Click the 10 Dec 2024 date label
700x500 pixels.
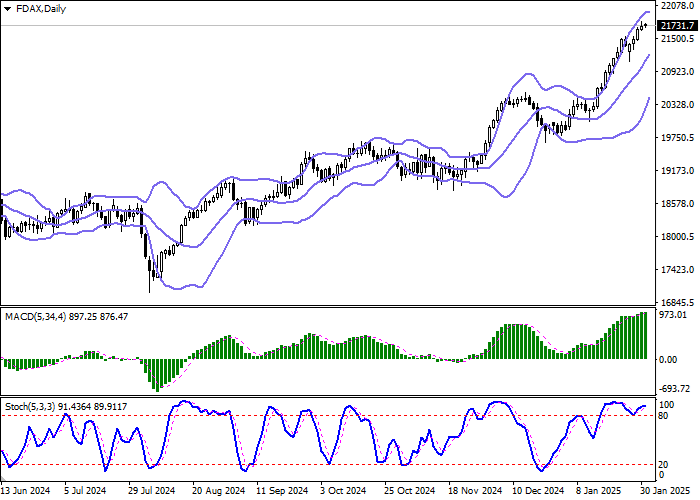point(536,491)
